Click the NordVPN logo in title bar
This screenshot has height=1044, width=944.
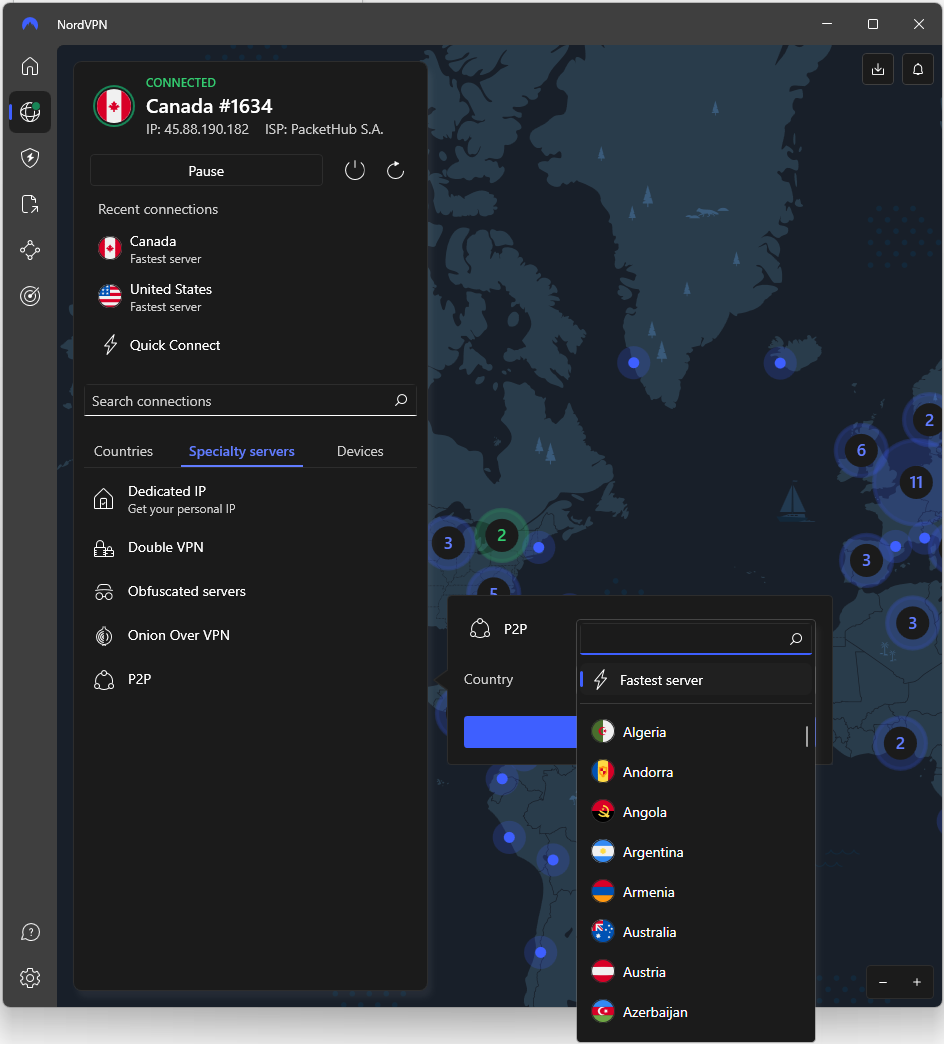pos(30,24)
